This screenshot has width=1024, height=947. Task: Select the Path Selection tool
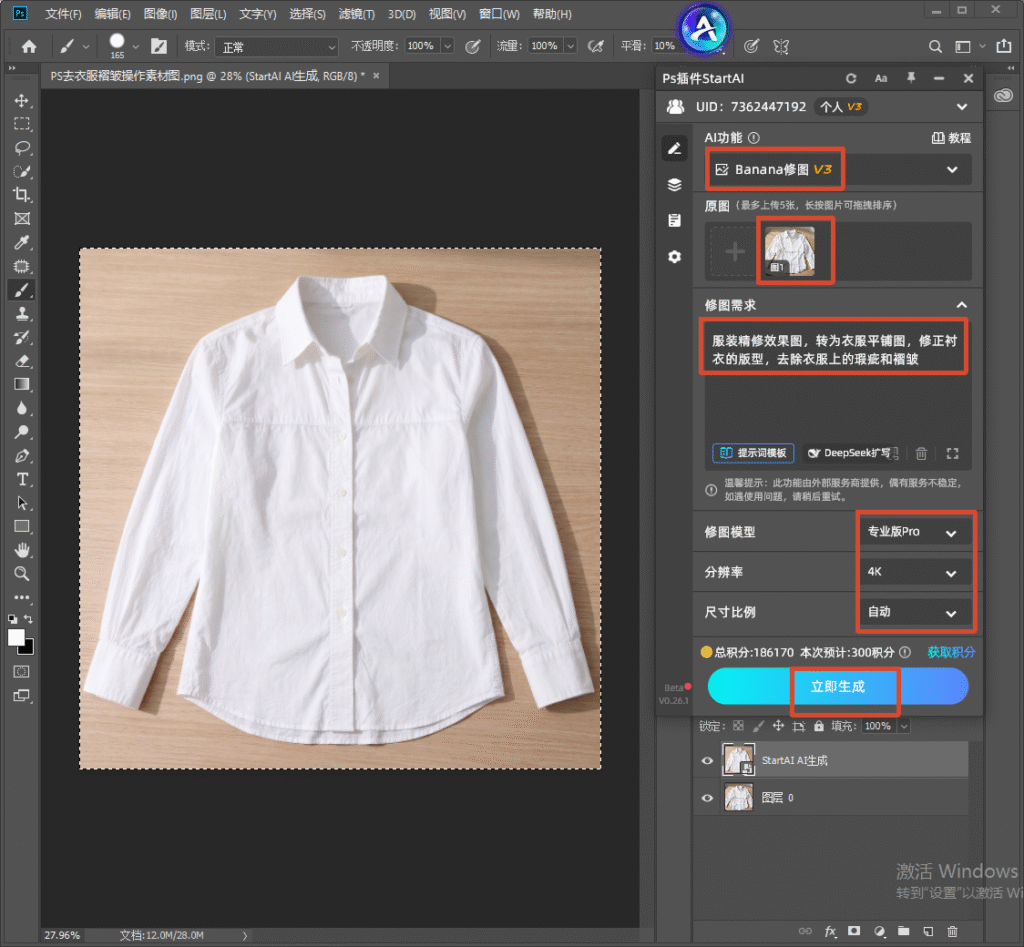[x=22, y=503]
